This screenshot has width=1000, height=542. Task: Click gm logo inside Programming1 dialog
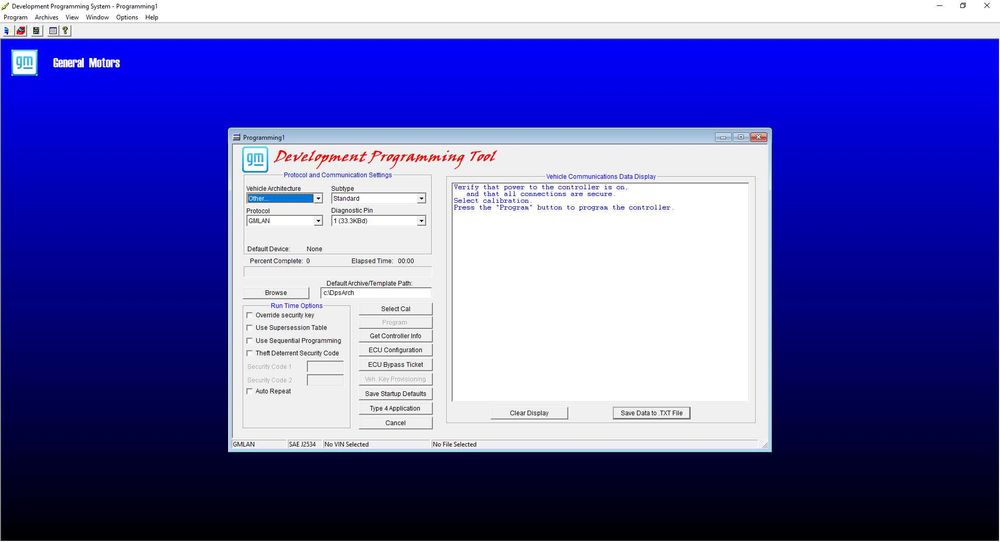coord(255,159)
